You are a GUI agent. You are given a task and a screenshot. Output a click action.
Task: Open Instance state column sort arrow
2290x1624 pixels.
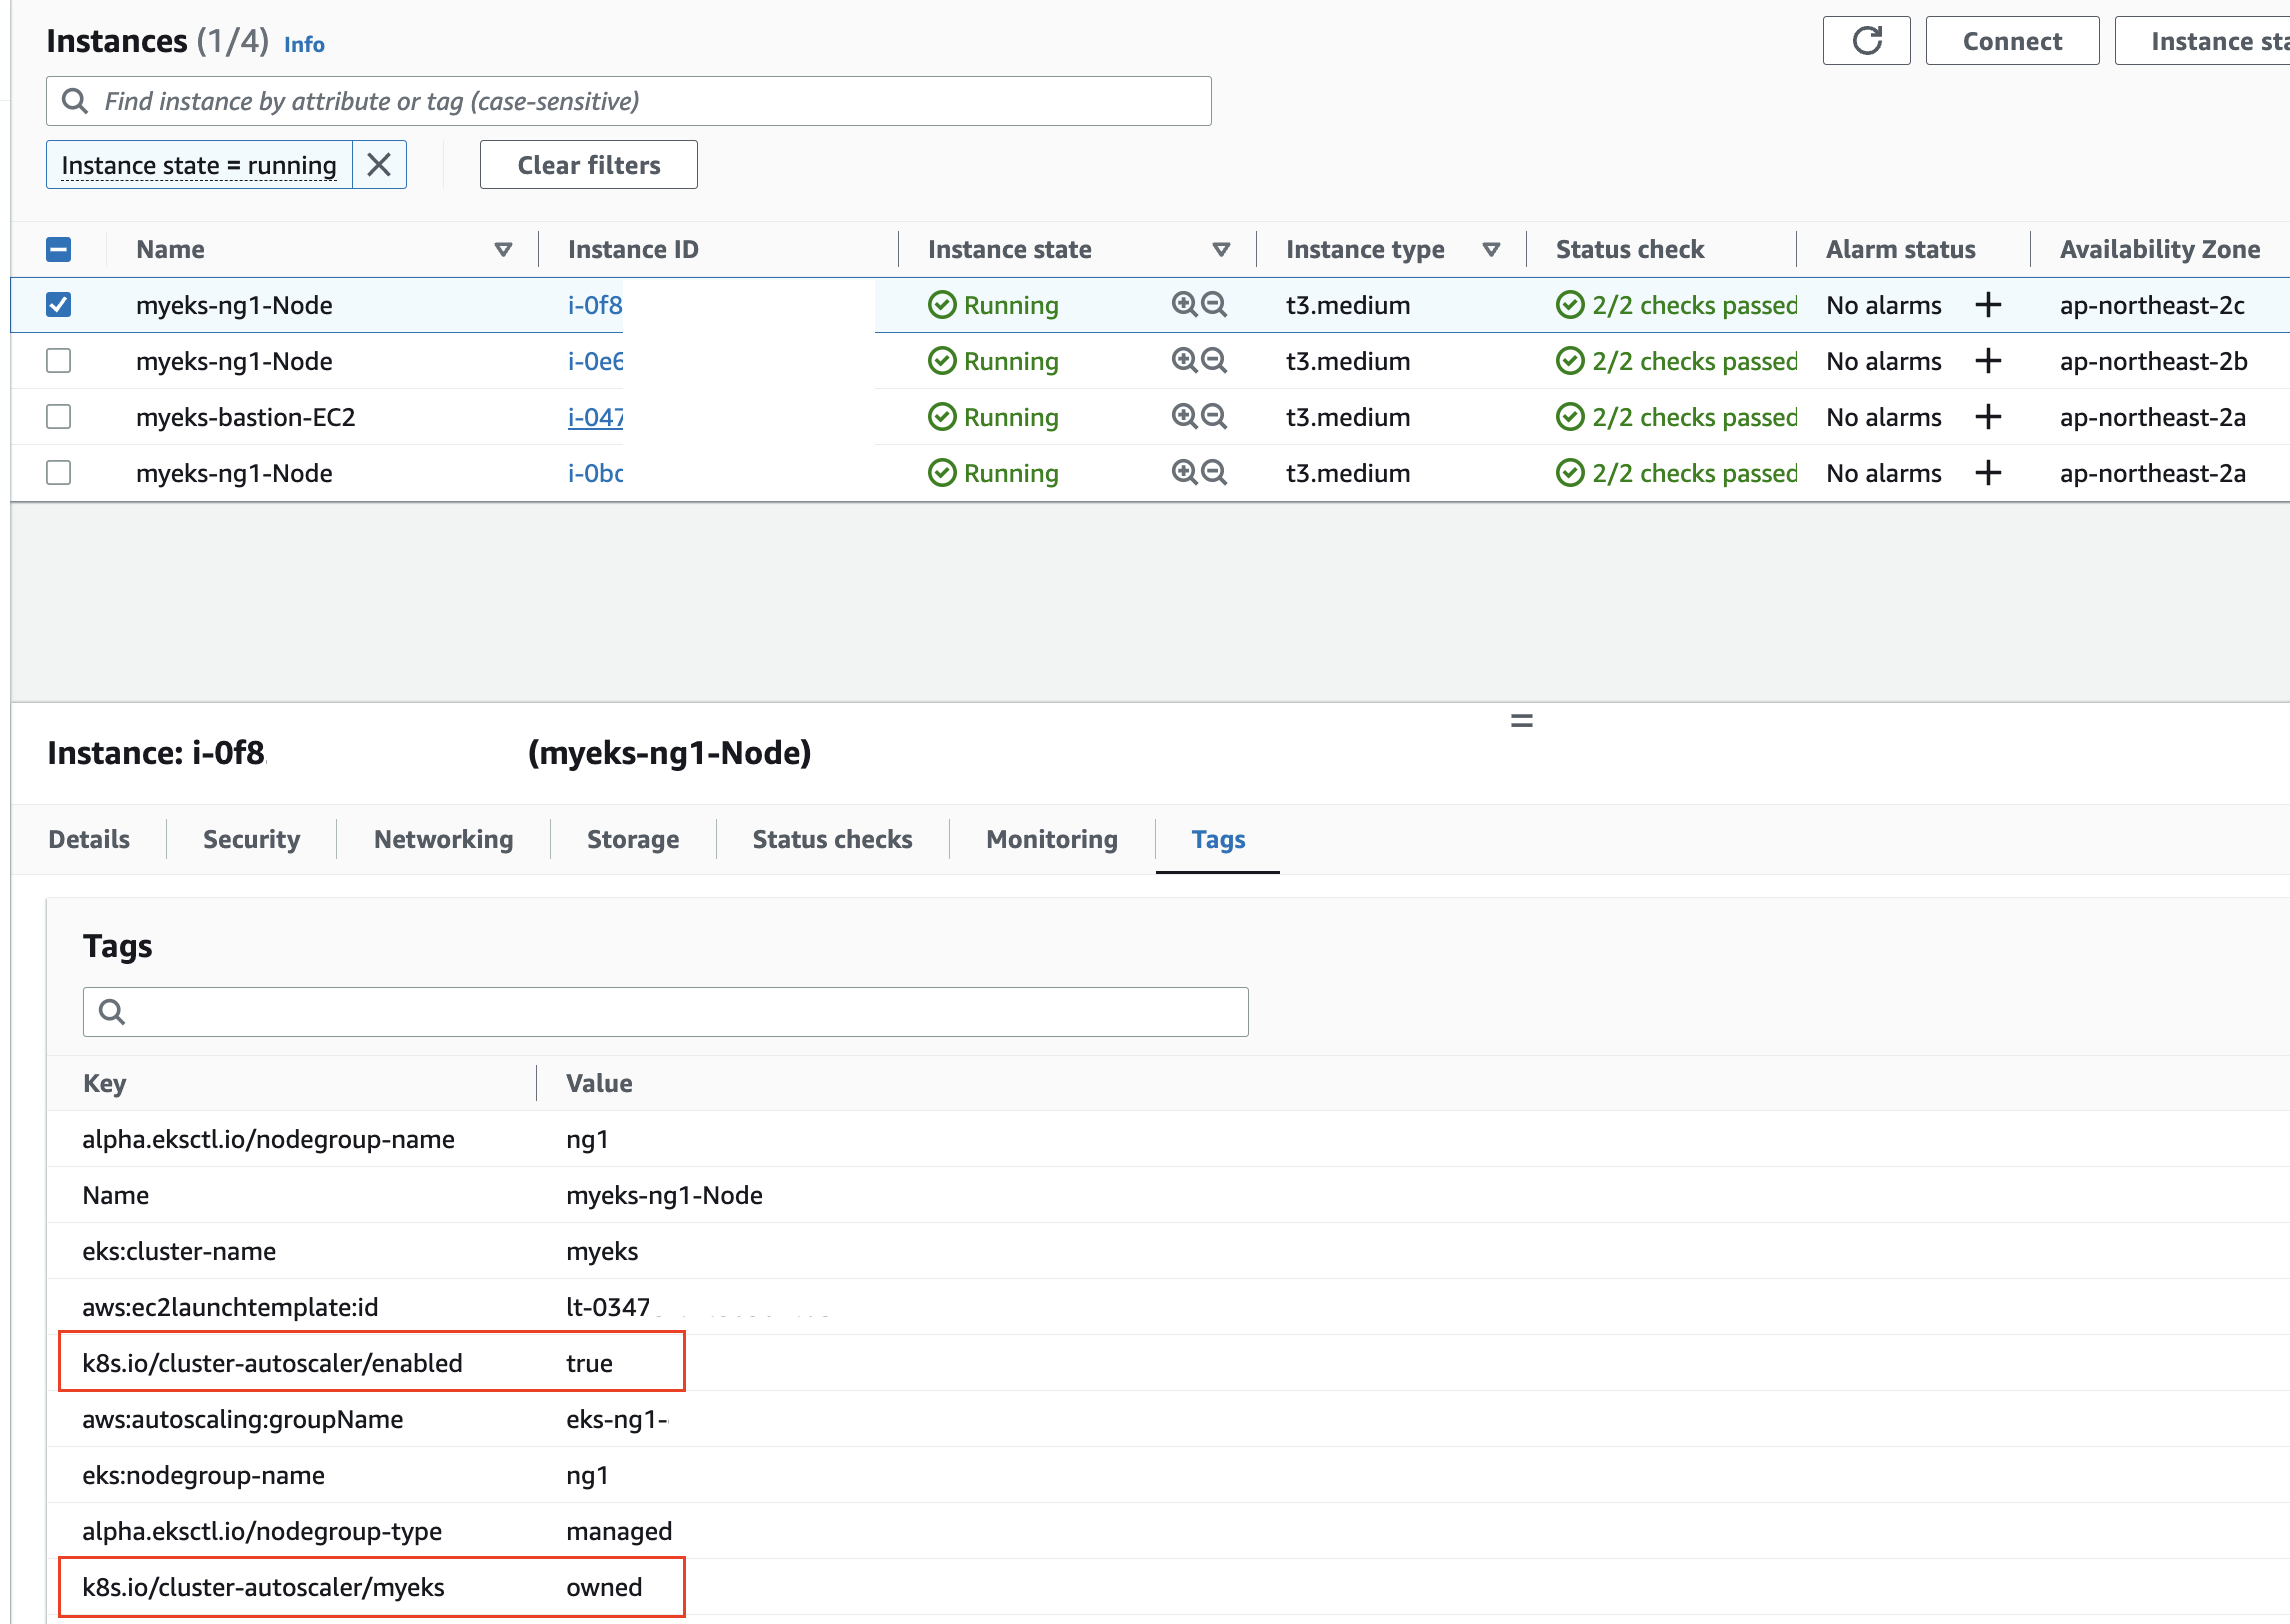coord(1221,249)
